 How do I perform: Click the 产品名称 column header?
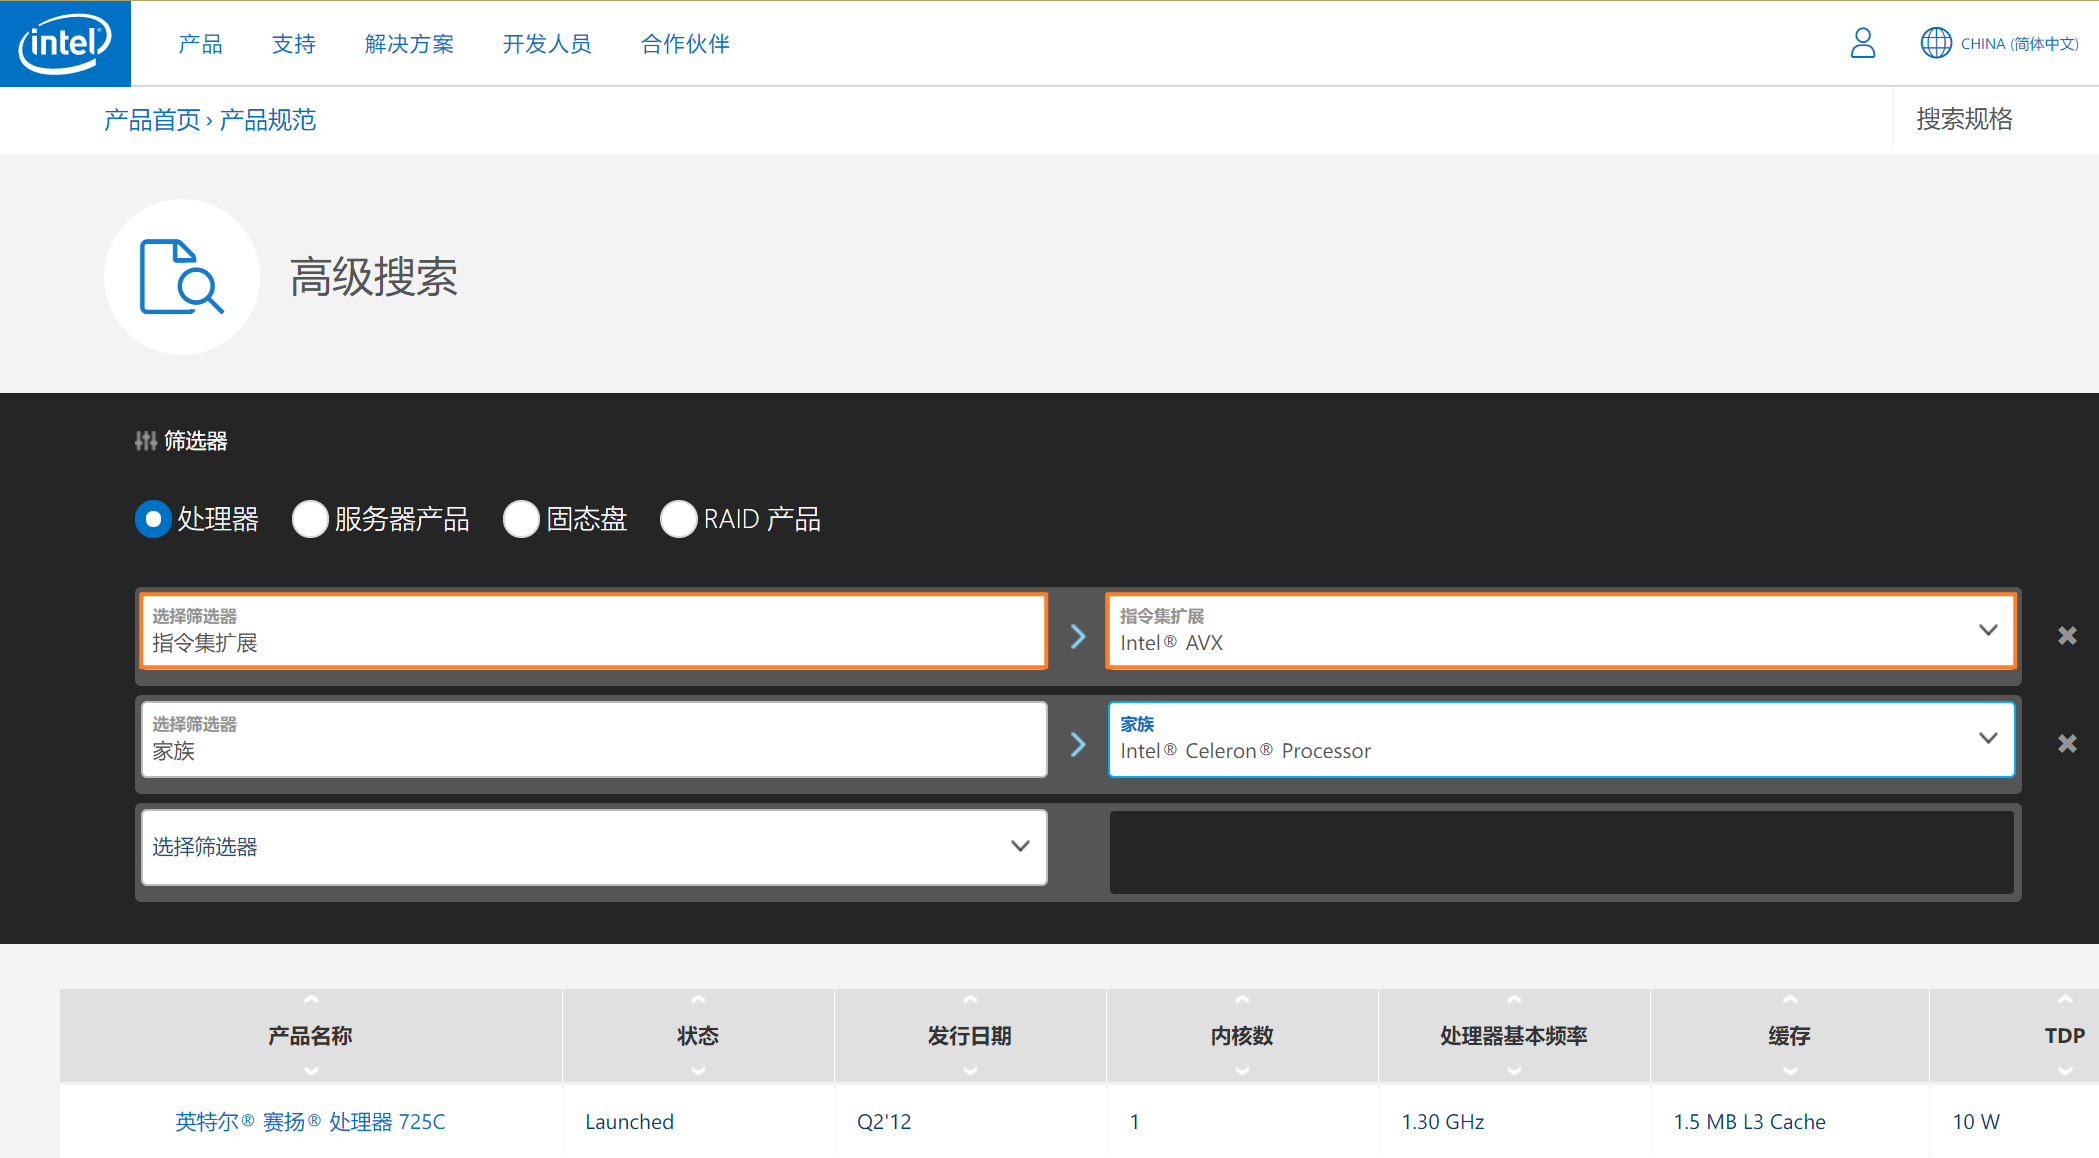(x=311, y=1035)
